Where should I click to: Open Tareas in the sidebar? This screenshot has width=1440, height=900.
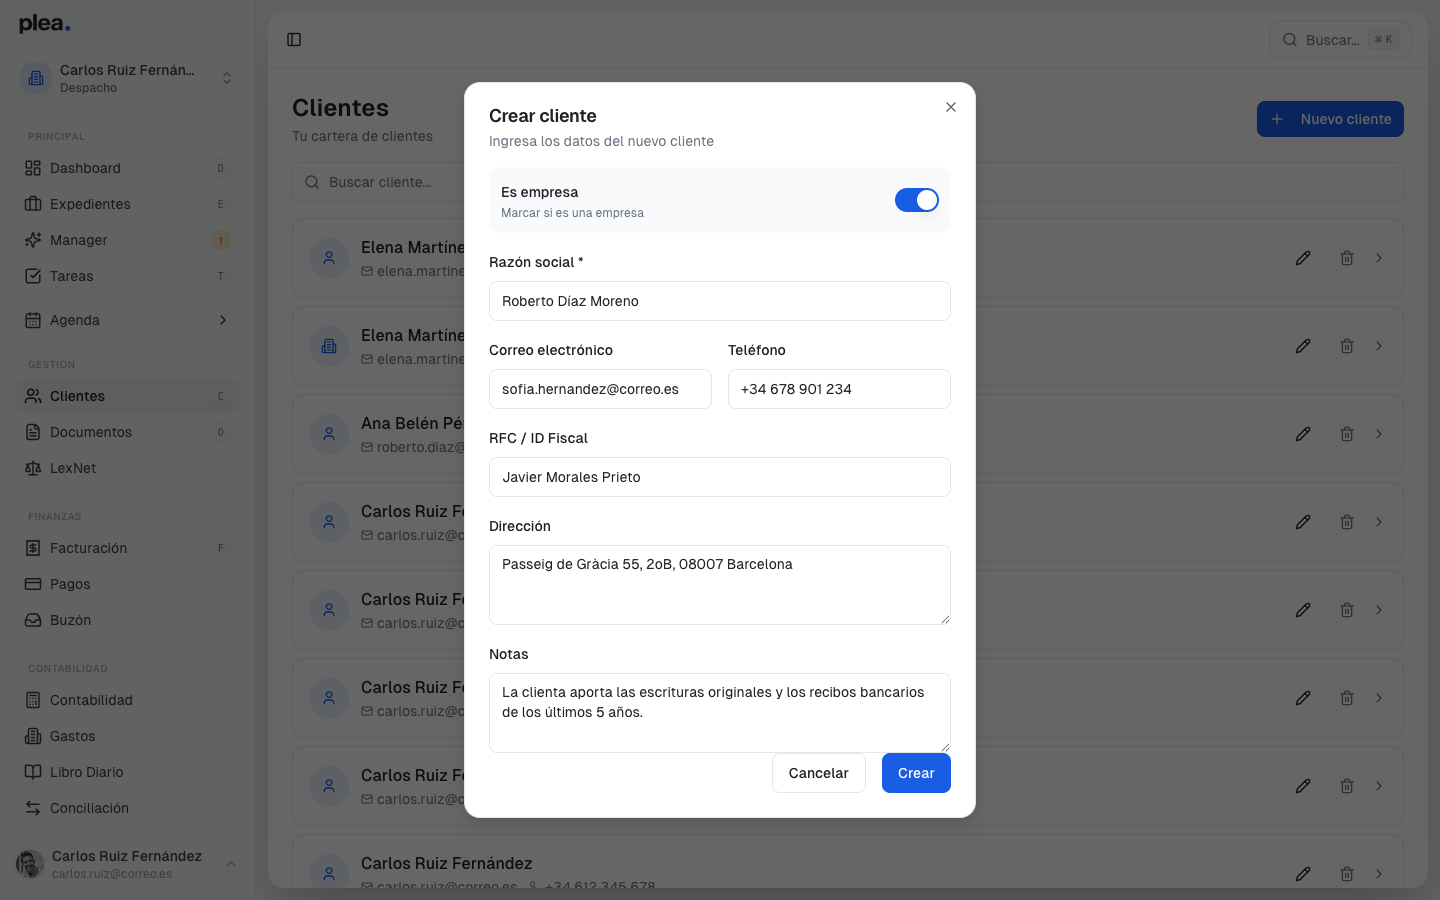127,276
